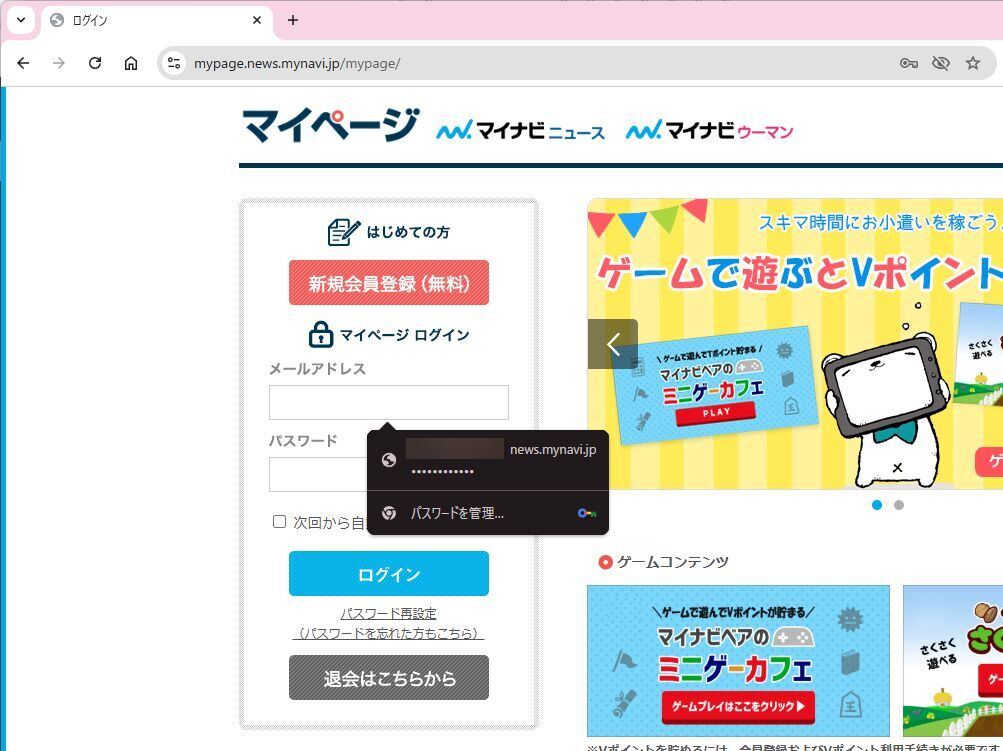The width and height of the screenshot is (1003, 751).
Task: Click 新規会員登録（無料） button
Action: [389, 283]
